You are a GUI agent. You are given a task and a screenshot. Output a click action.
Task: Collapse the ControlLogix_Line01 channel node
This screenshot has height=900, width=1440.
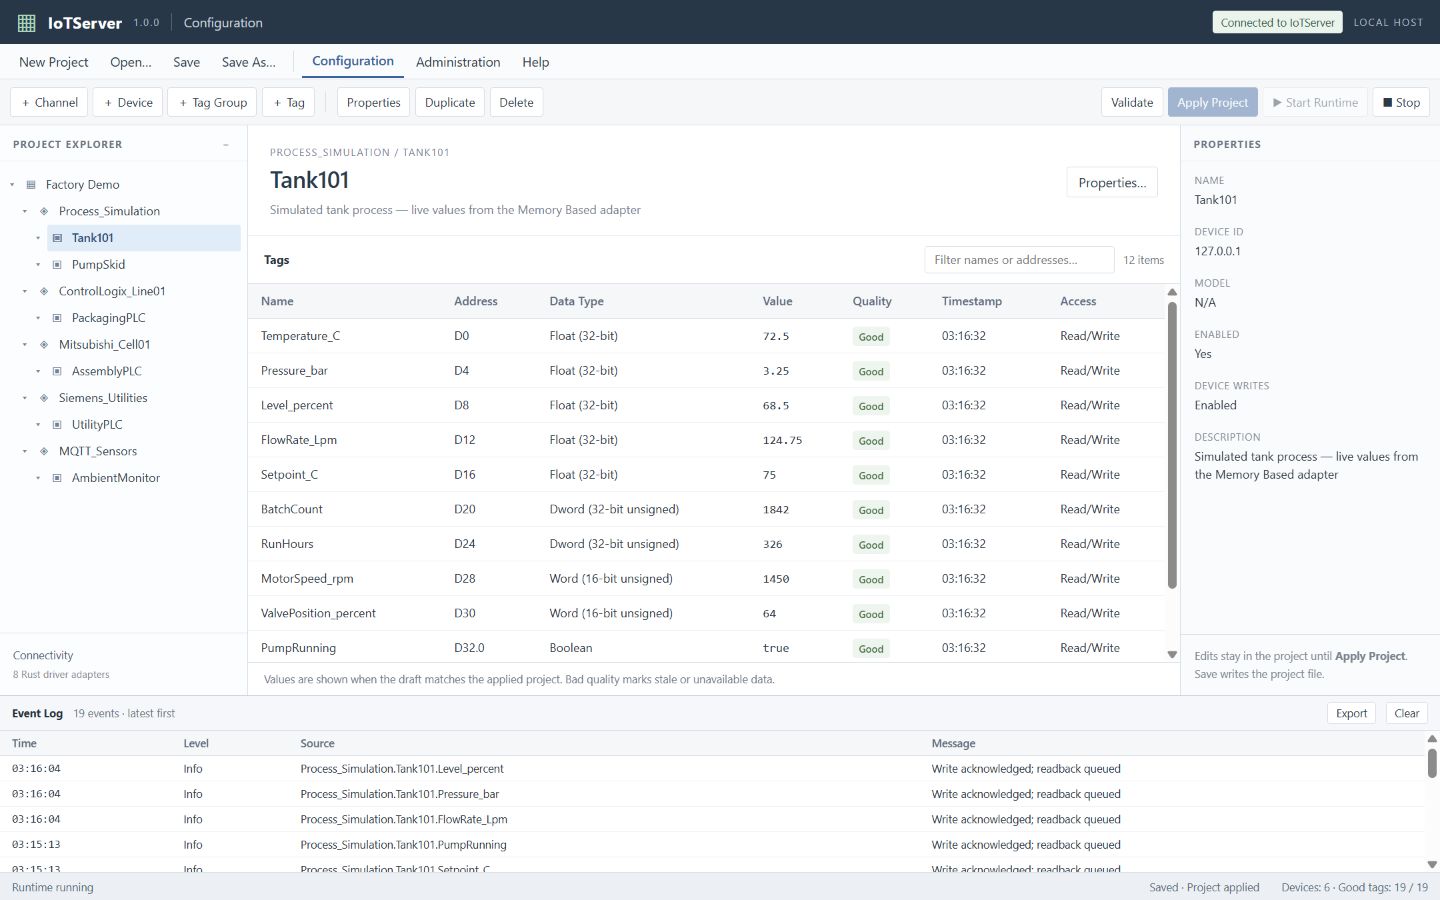tap(25, 291)
